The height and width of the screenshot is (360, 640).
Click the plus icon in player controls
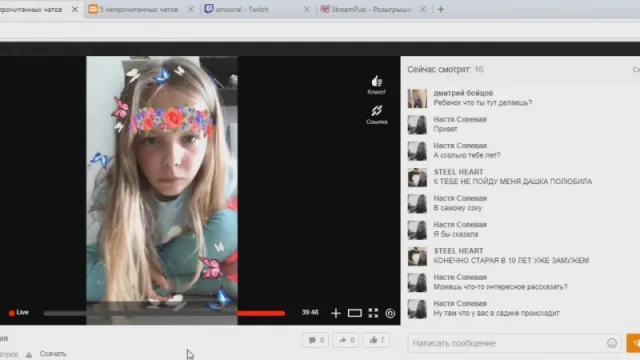(336, 313)
